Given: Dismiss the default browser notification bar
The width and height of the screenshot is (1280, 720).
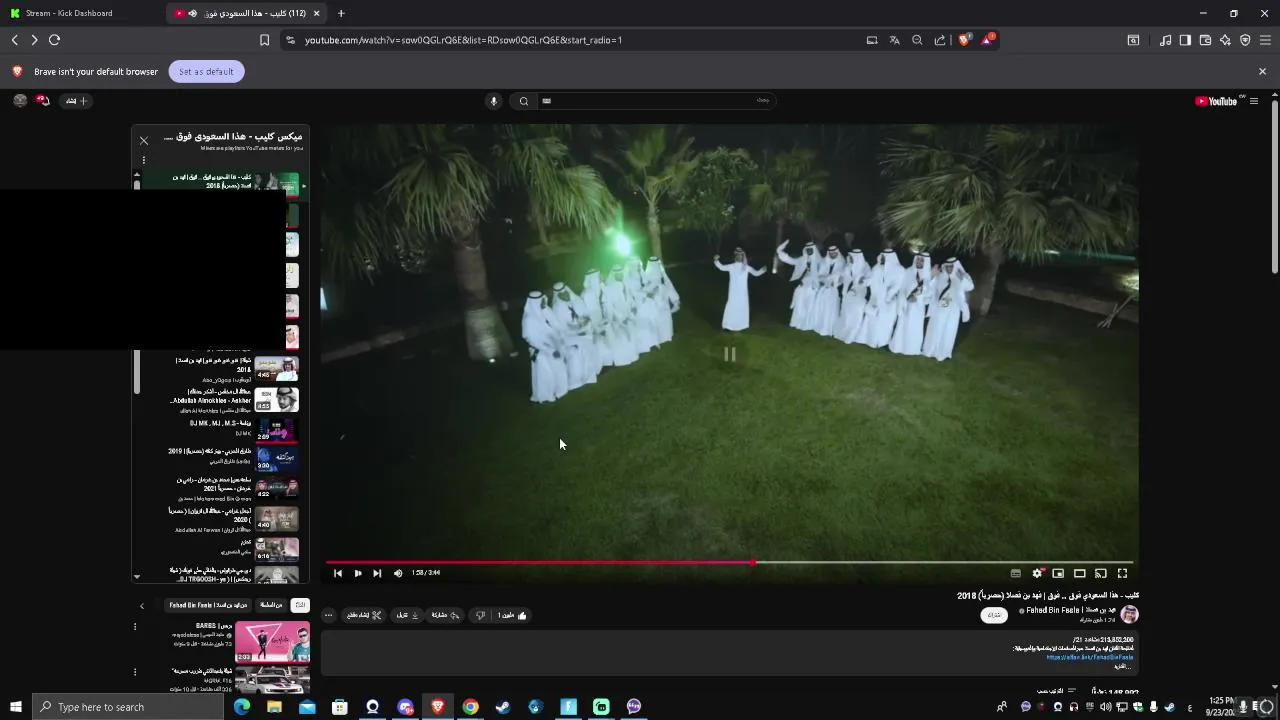Looking at the screenshot, I should (1262, 72).
